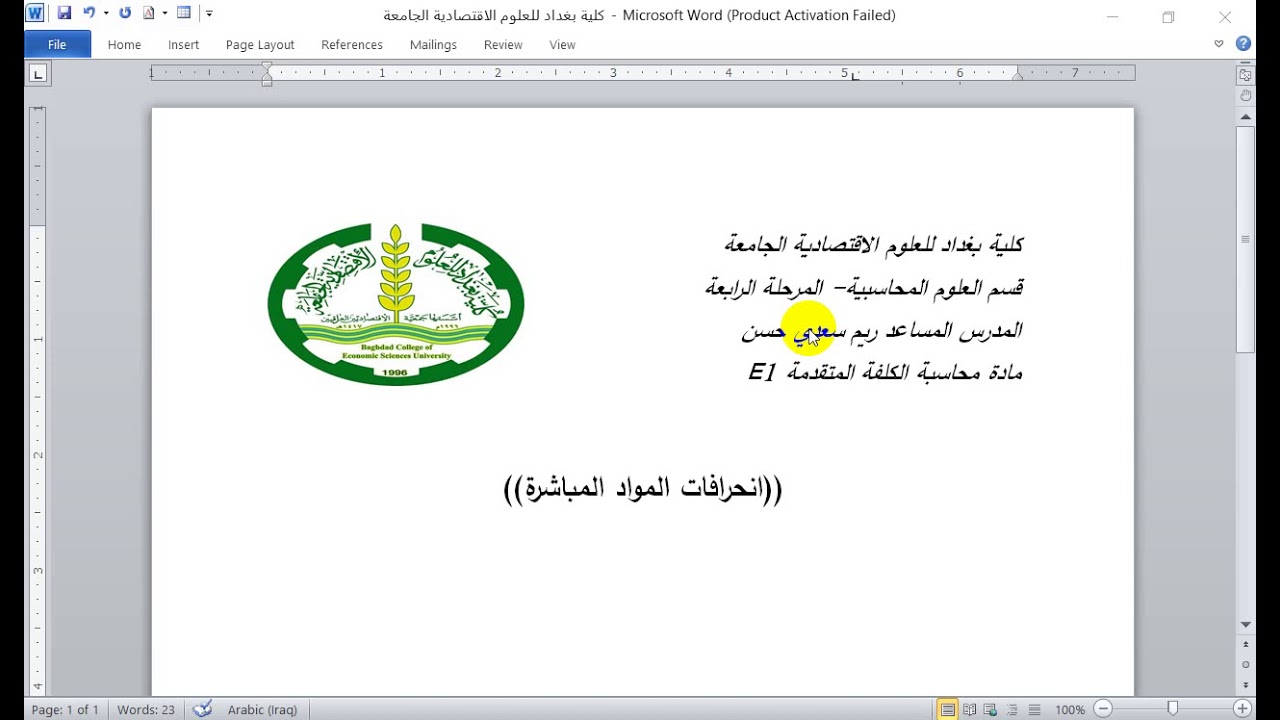Click the vertical scrollbar thumb

click(x=1245, y=239)
